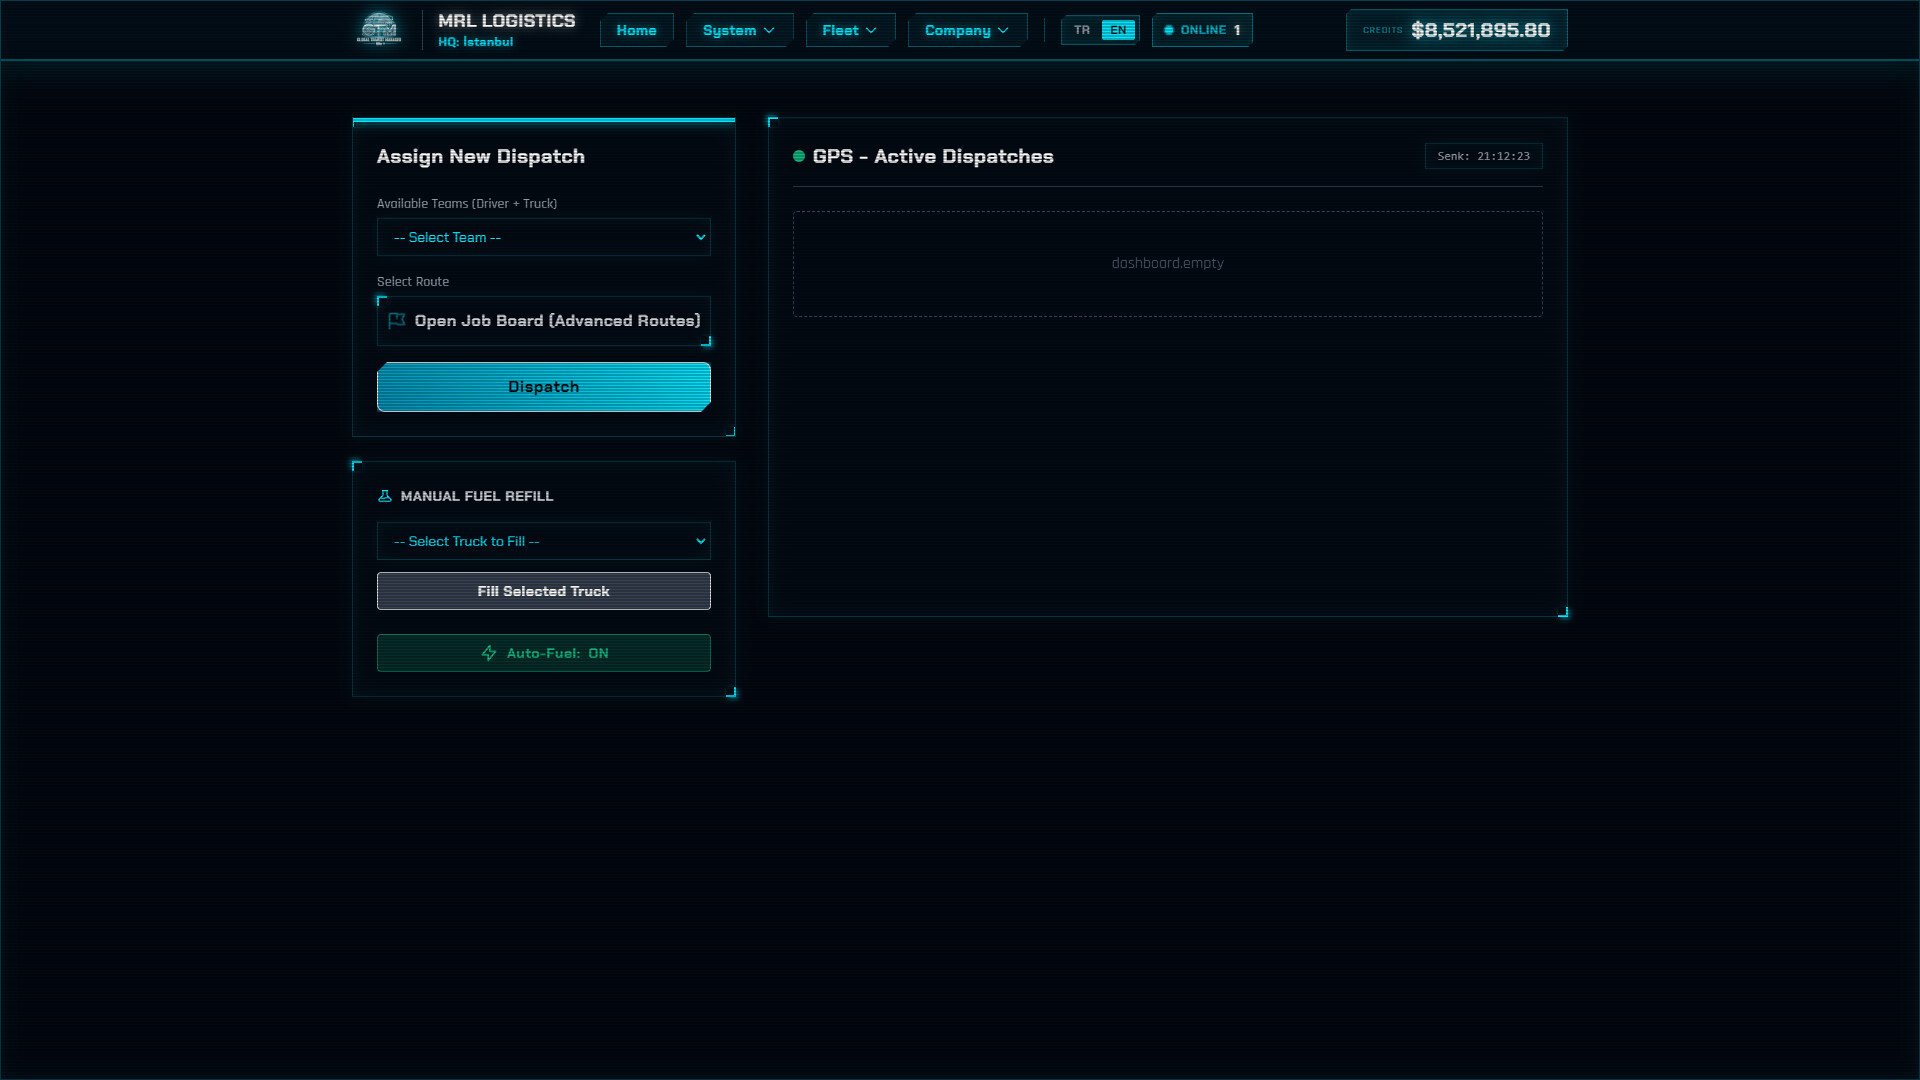Click the fuel flask icon next to Manual Fuel Refill
The image size is (1920, 1080).
pyautogui.click(x=386, y=495)
